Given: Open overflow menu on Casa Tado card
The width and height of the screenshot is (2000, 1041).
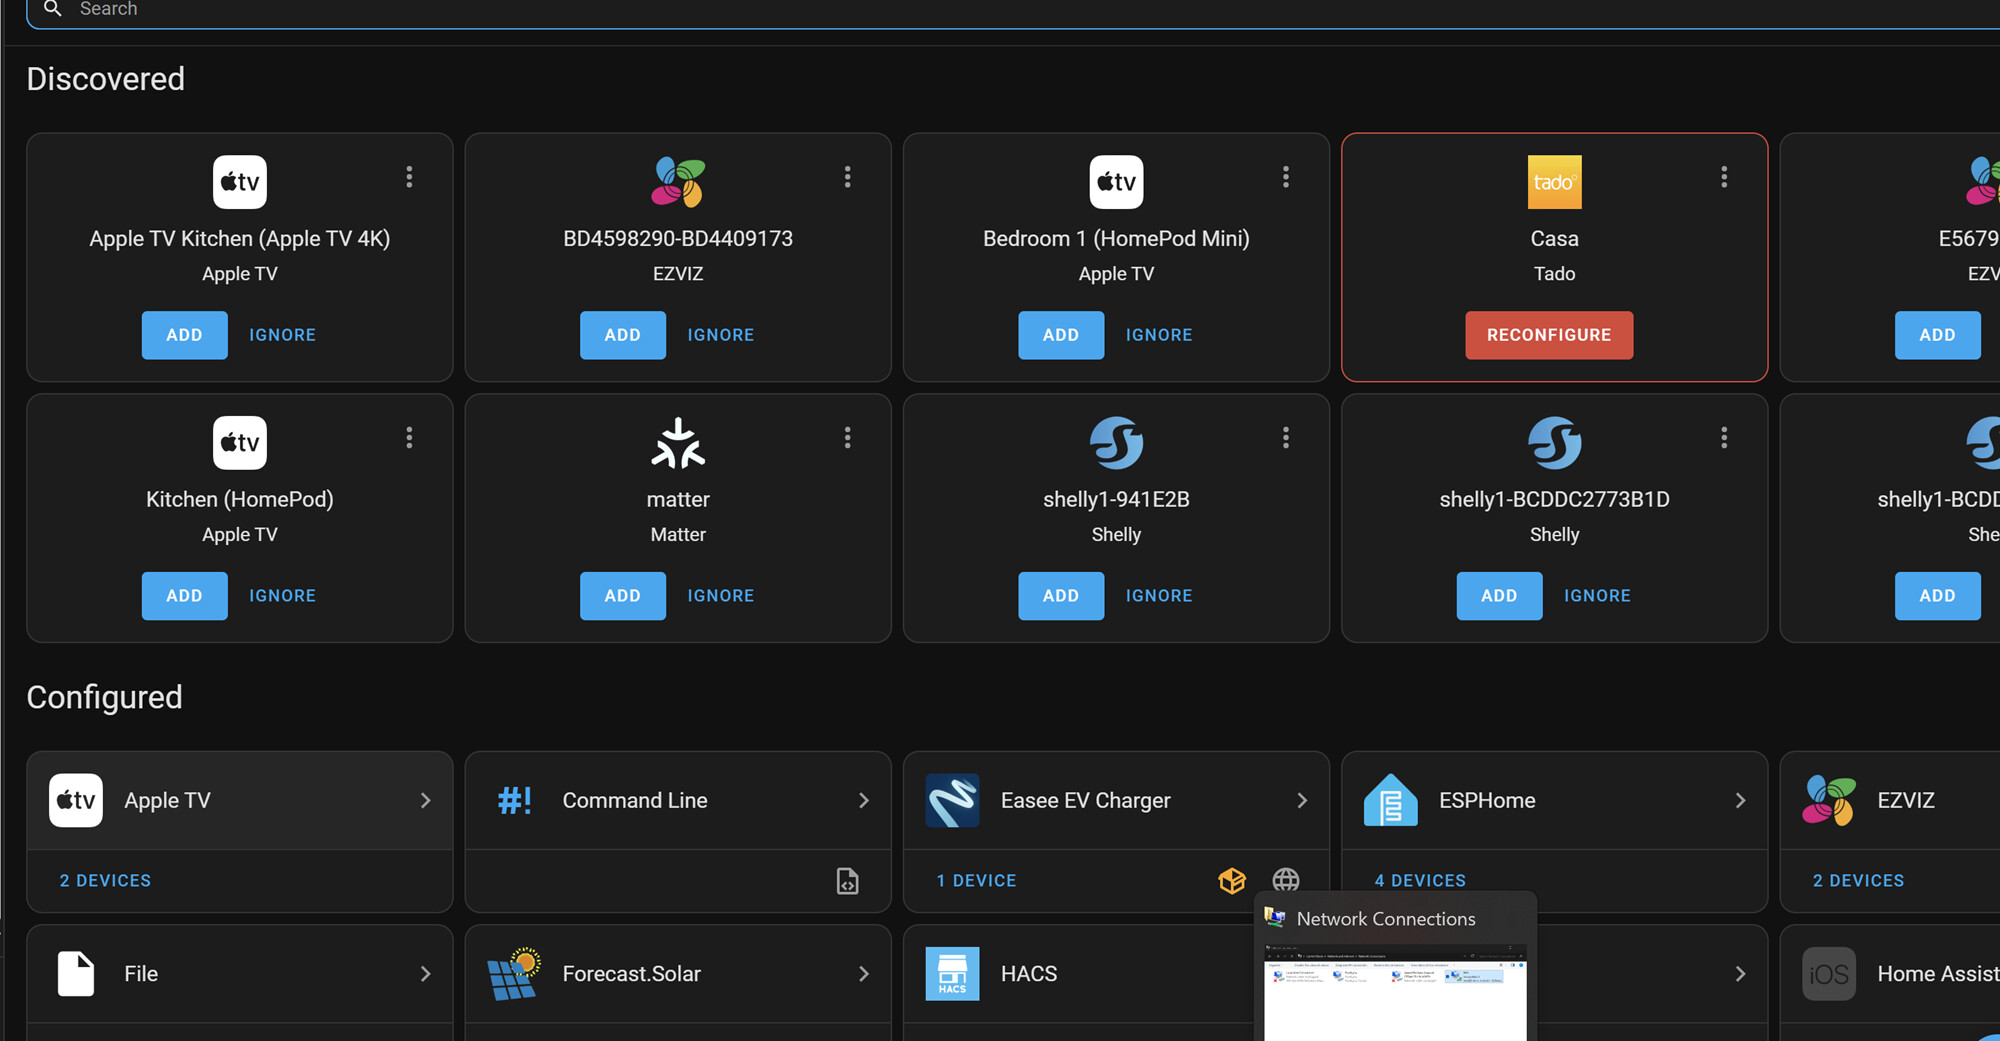Looking at the screenshot, I should (1724, 177).
